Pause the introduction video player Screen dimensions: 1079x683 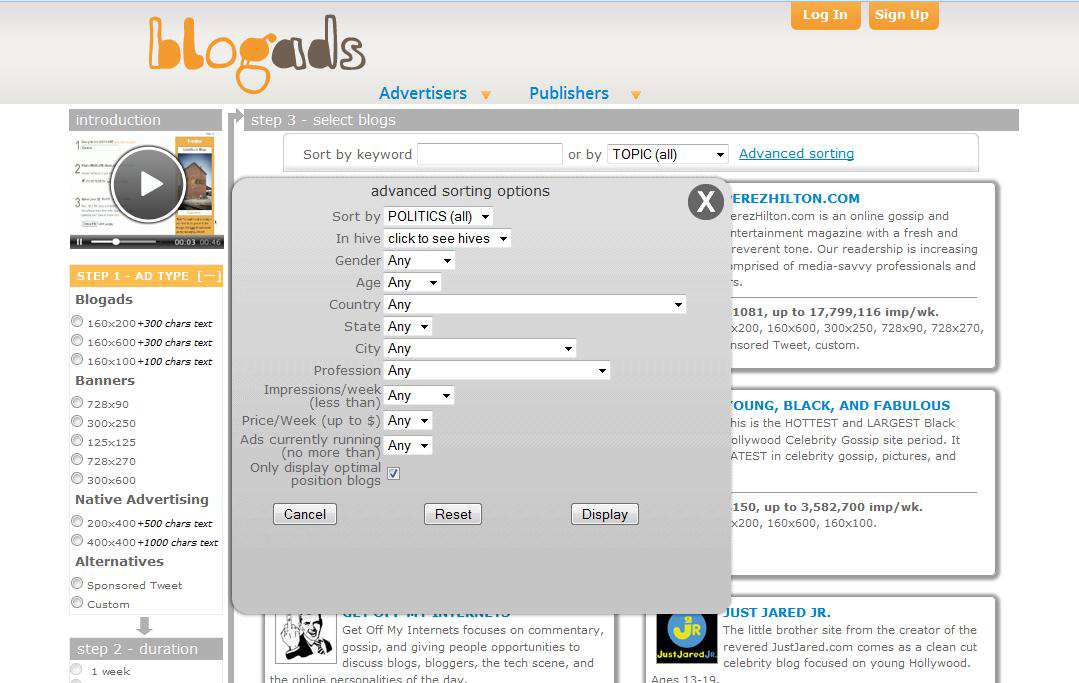coord(80,242)
